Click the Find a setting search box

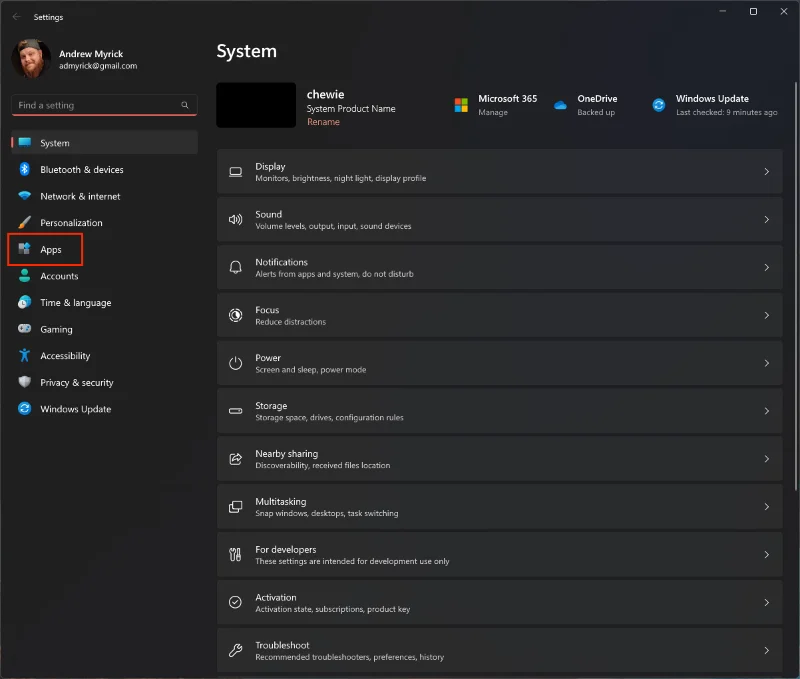pos(104,105)
